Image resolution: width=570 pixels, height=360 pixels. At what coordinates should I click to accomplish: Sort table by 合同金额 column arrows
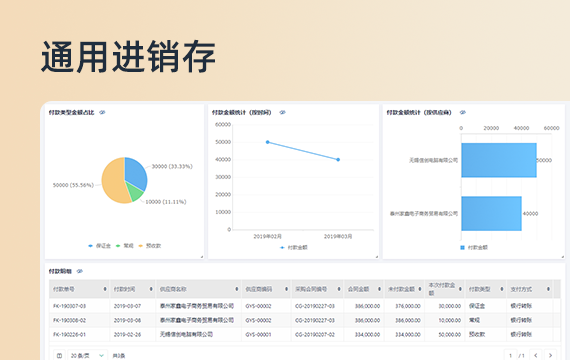[x=379, y=289]
